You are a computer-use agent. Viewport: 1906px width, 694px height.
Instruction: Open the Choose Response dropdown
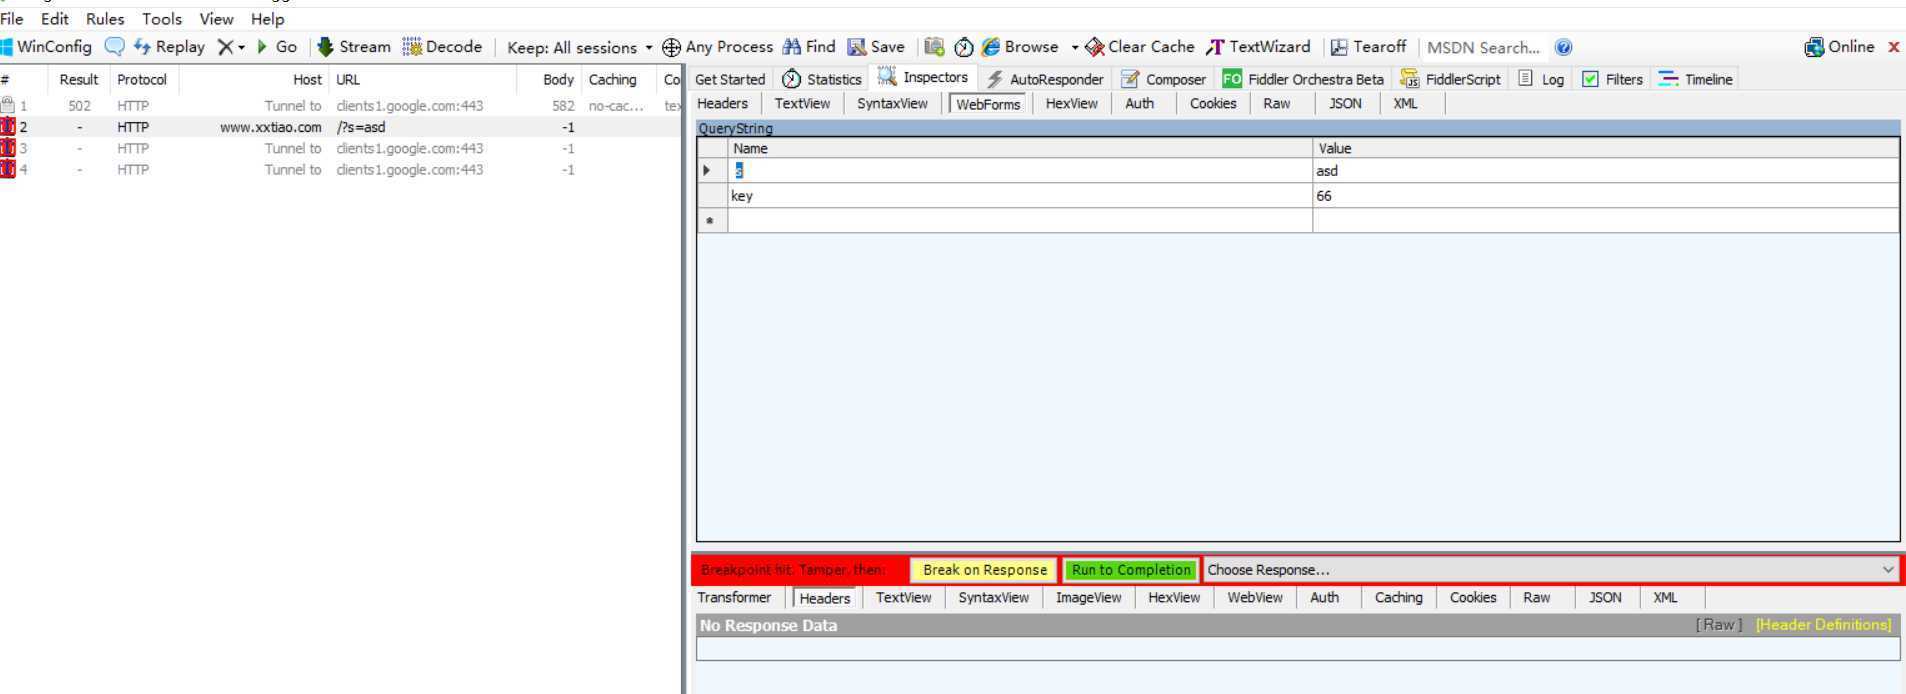coord(1551,570)
